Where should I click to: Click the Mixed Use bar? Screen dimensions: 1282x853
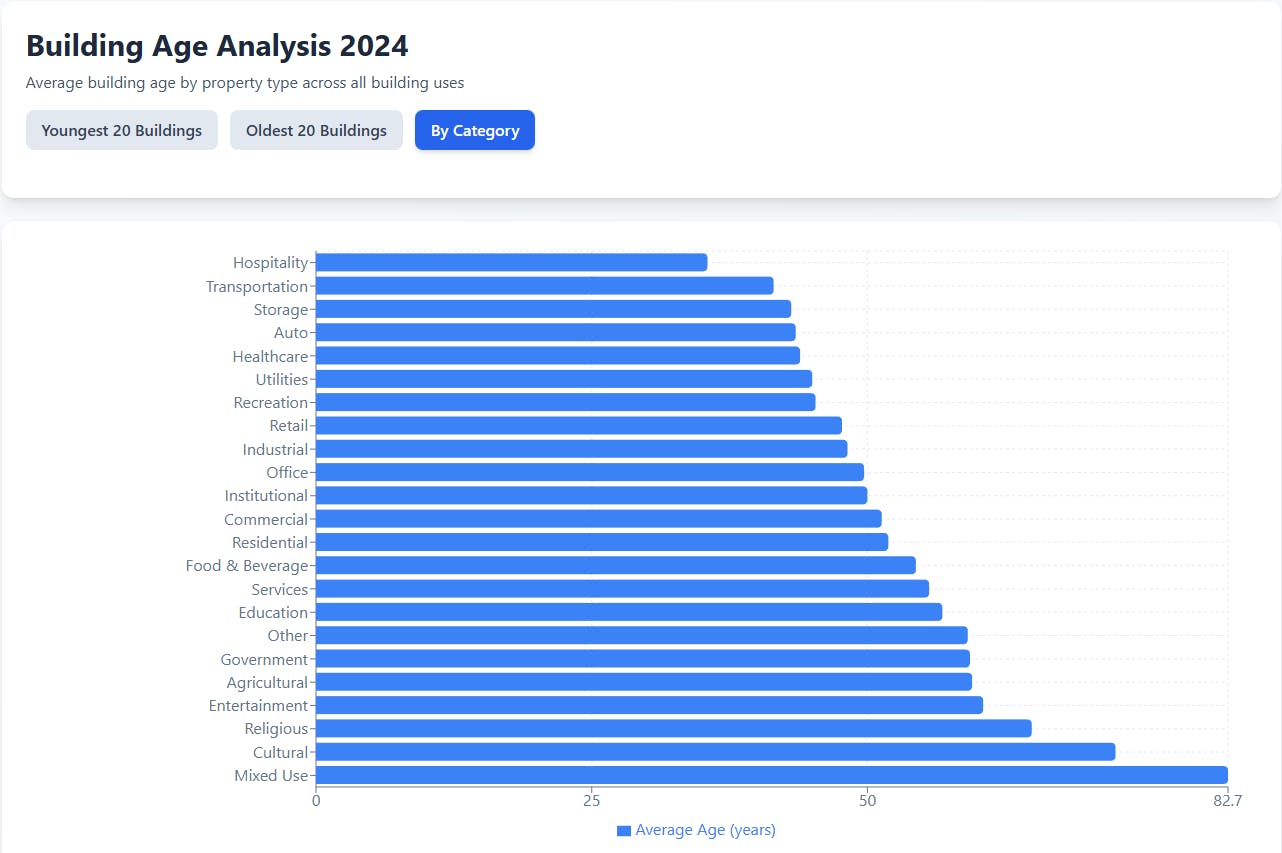771,775
